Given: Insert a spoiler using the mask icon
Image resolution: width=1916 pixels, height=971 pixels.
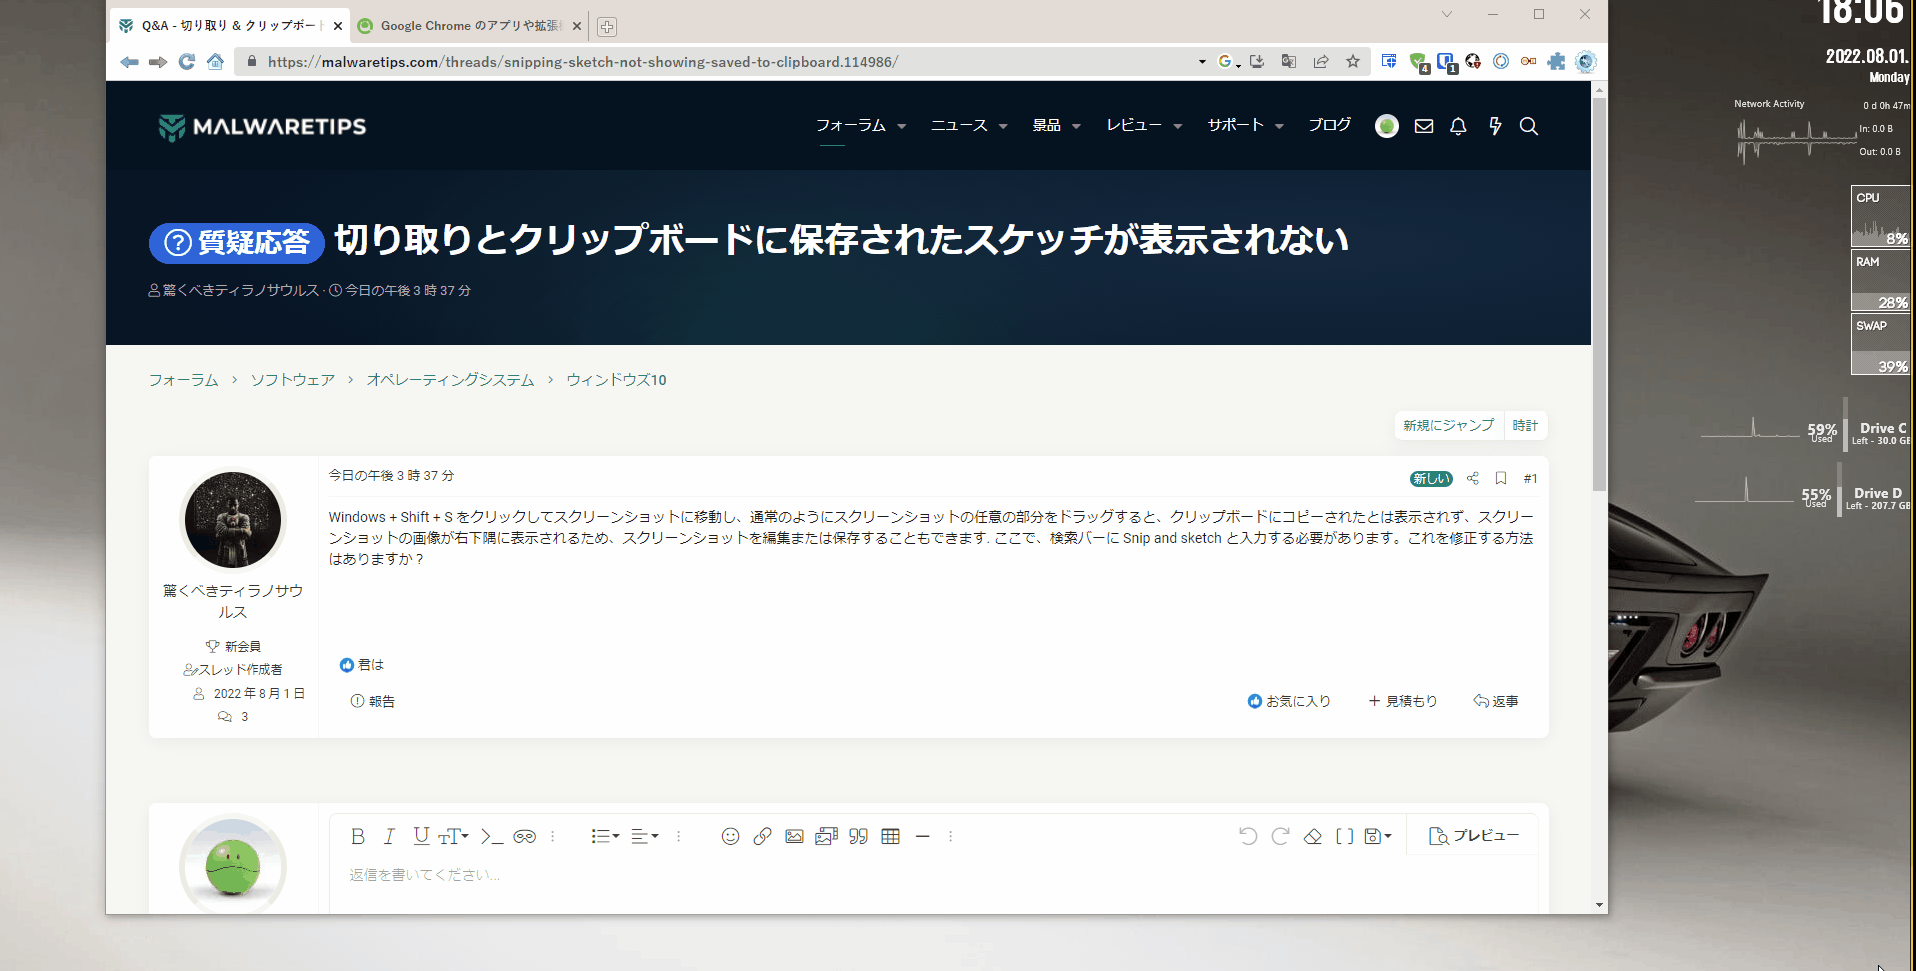Looking at the screenshot, I should tap(525, 837).
